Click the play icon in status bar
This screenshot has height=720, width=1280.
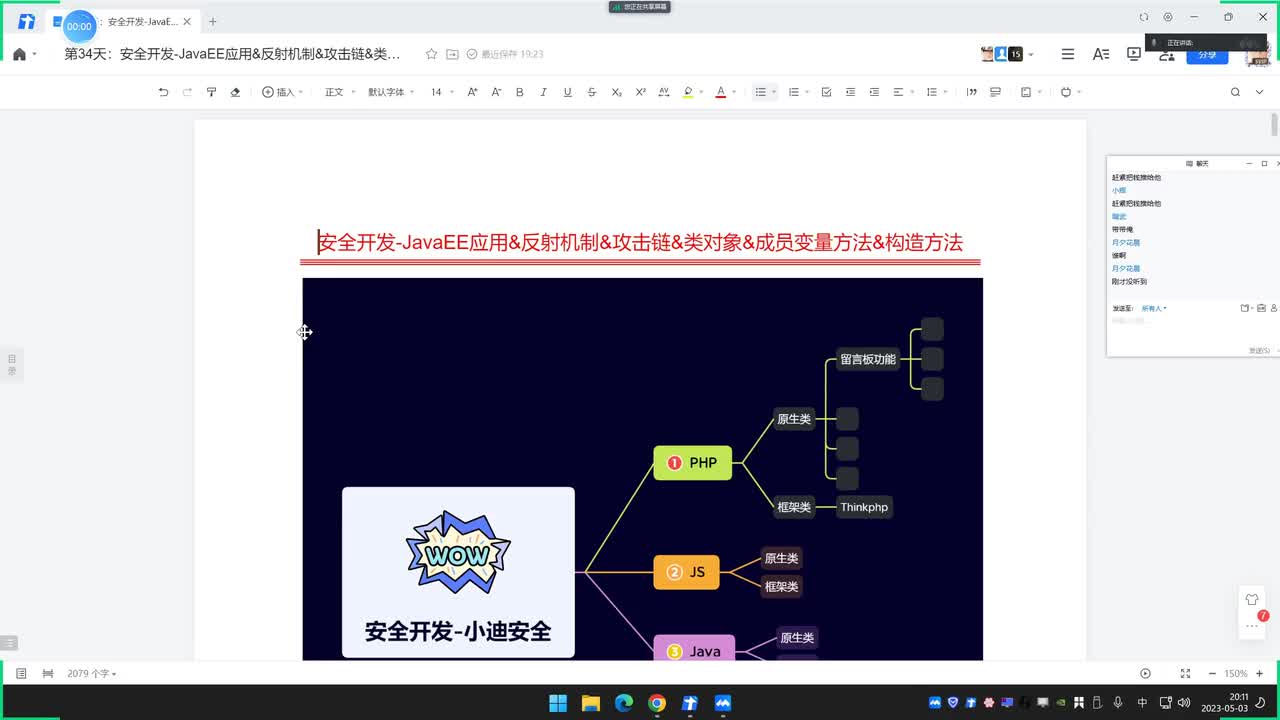tap(1146, 674)
